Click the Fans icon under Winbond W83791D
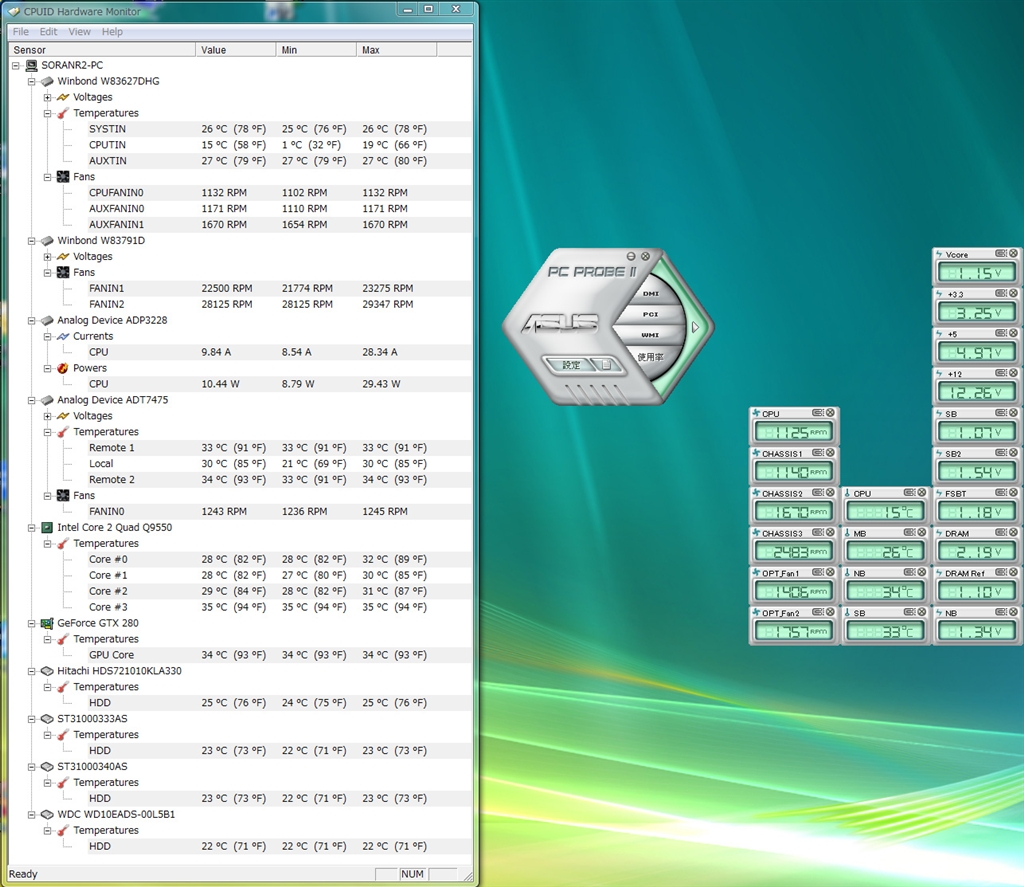This screenshot has width=1024, height=887. pos(63,272)
